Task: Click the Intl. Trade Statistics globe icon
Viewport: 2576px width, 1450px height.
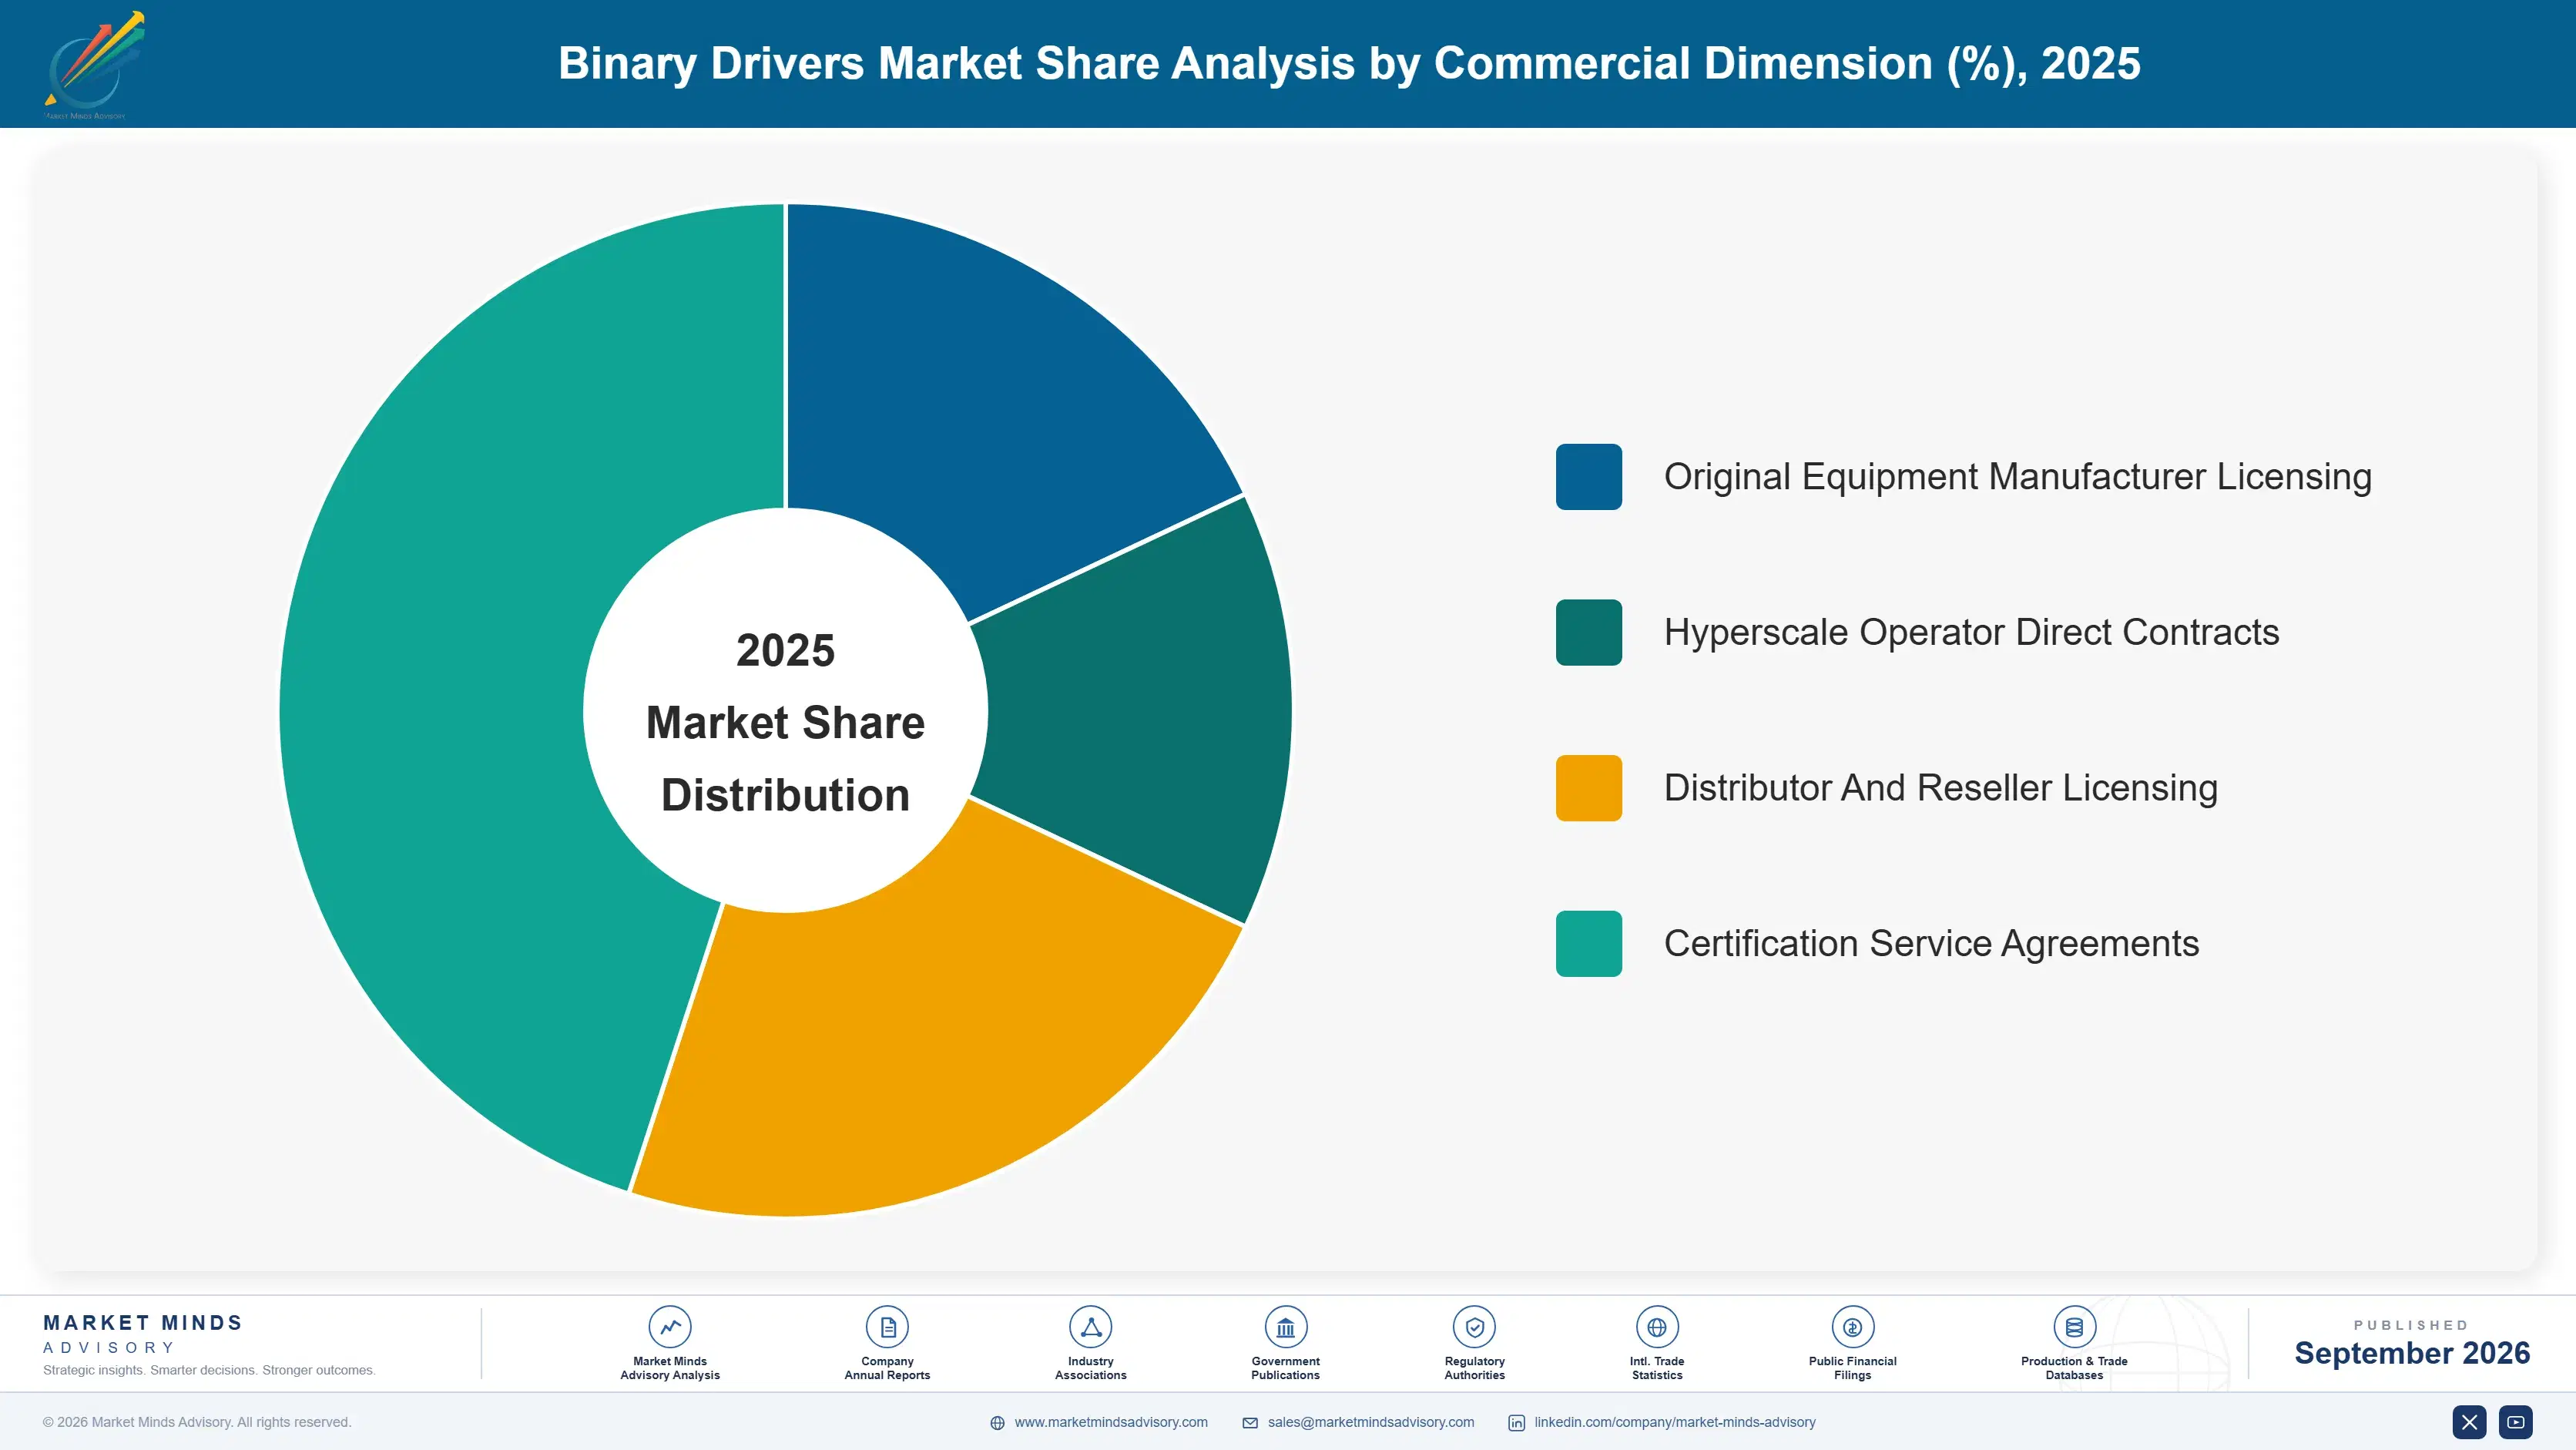Action: [x=1657, y=1327]
